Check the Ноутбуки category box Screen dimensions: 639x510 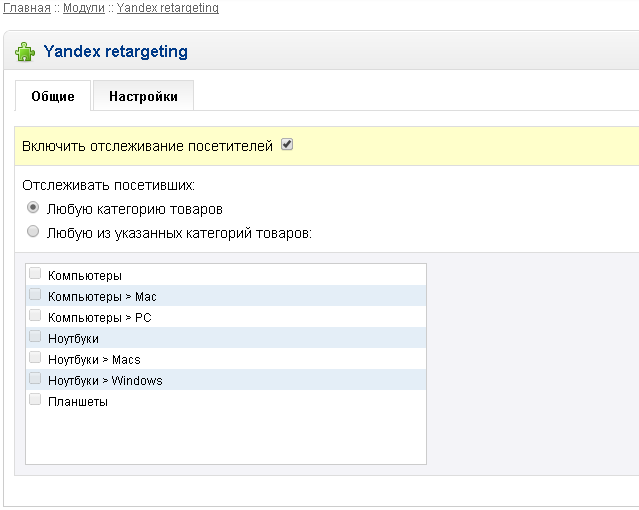[36, 337]
